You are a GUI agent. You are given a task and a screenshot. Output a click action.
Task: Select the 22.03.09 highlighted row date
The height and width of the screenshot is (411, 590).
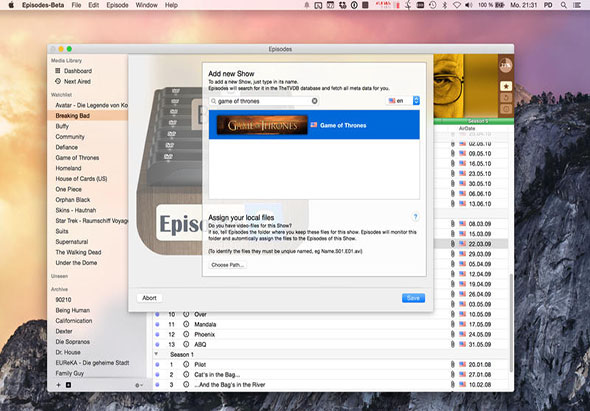coord(480,244)
